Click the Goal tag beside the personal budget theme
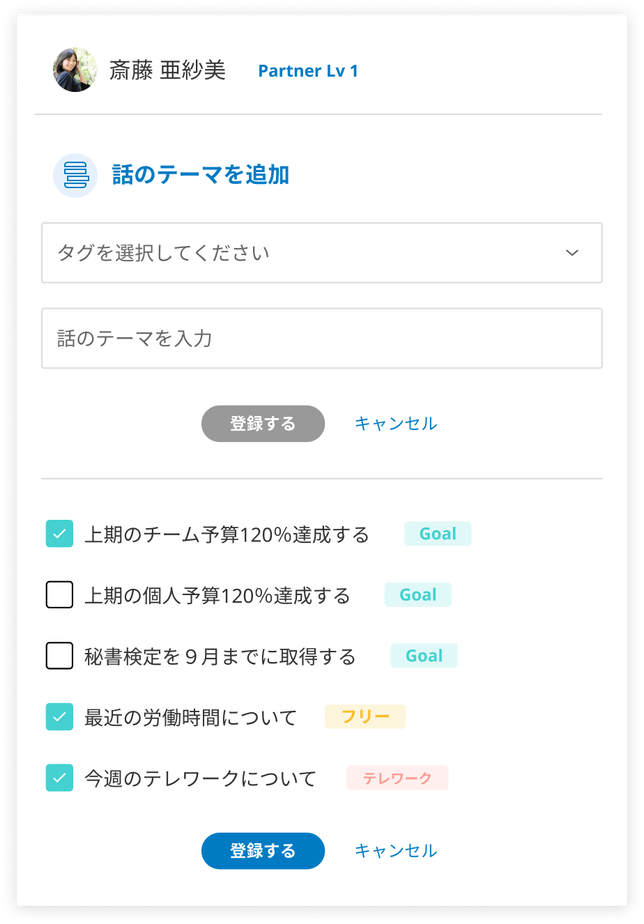This screenshot has width=644, height=924. coord(418,595)
